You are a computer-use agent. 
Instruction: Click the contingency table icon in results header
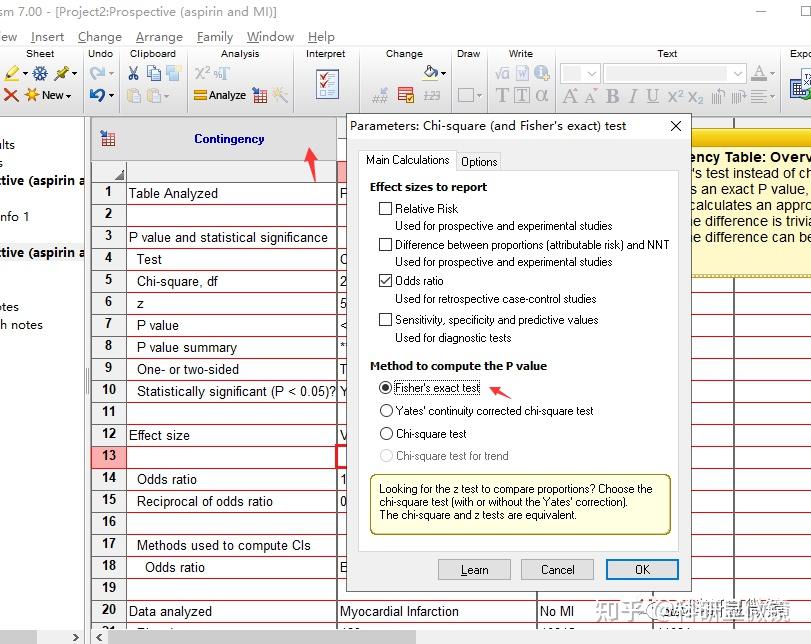[108, 139]
